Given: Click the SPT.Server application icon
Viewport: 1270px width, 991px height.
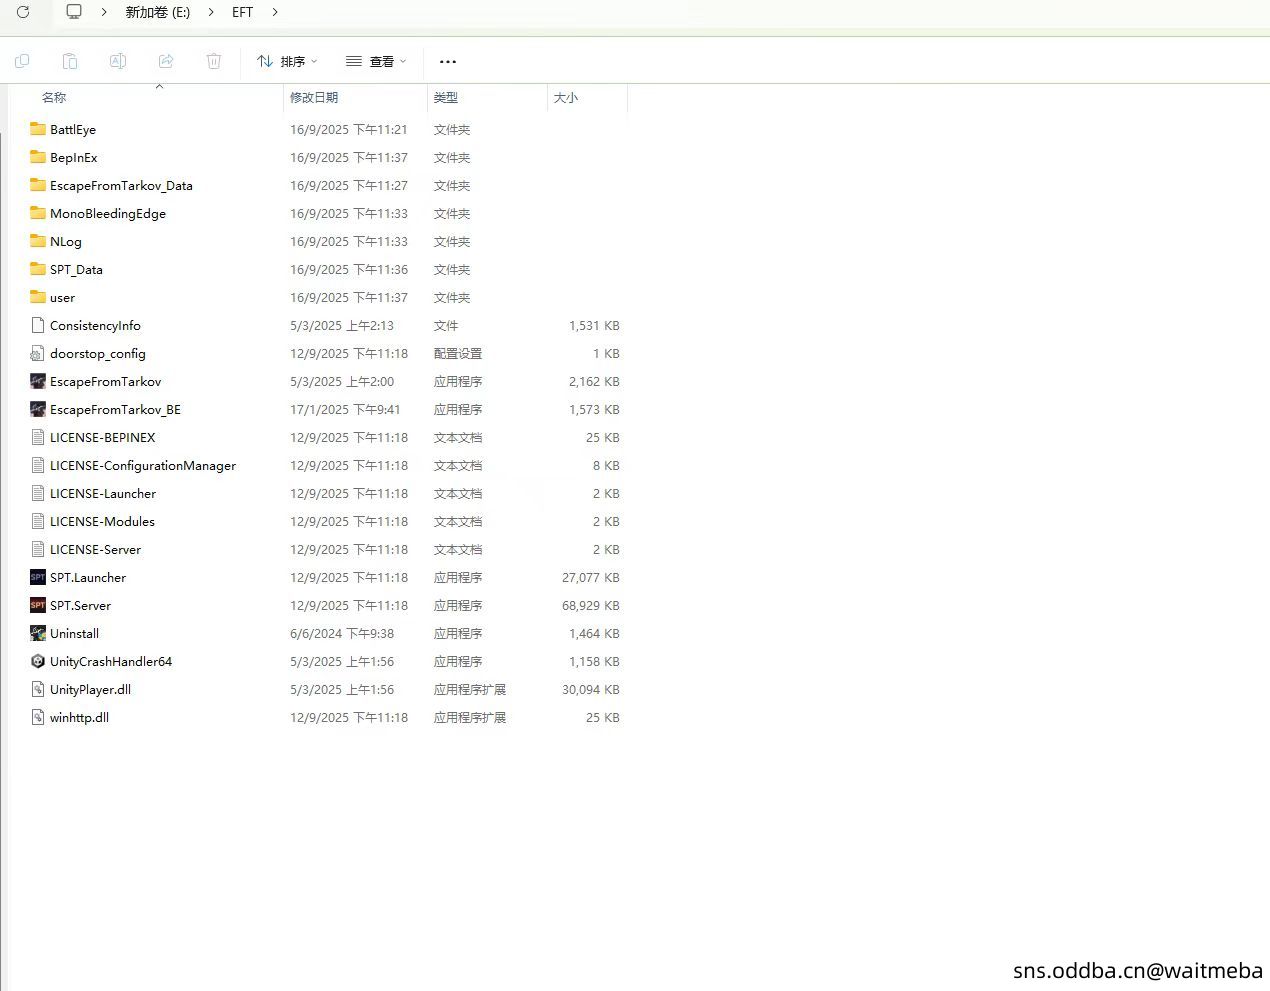Looking at the screenshot, I should pyautogui.click(x=38, y=605).
